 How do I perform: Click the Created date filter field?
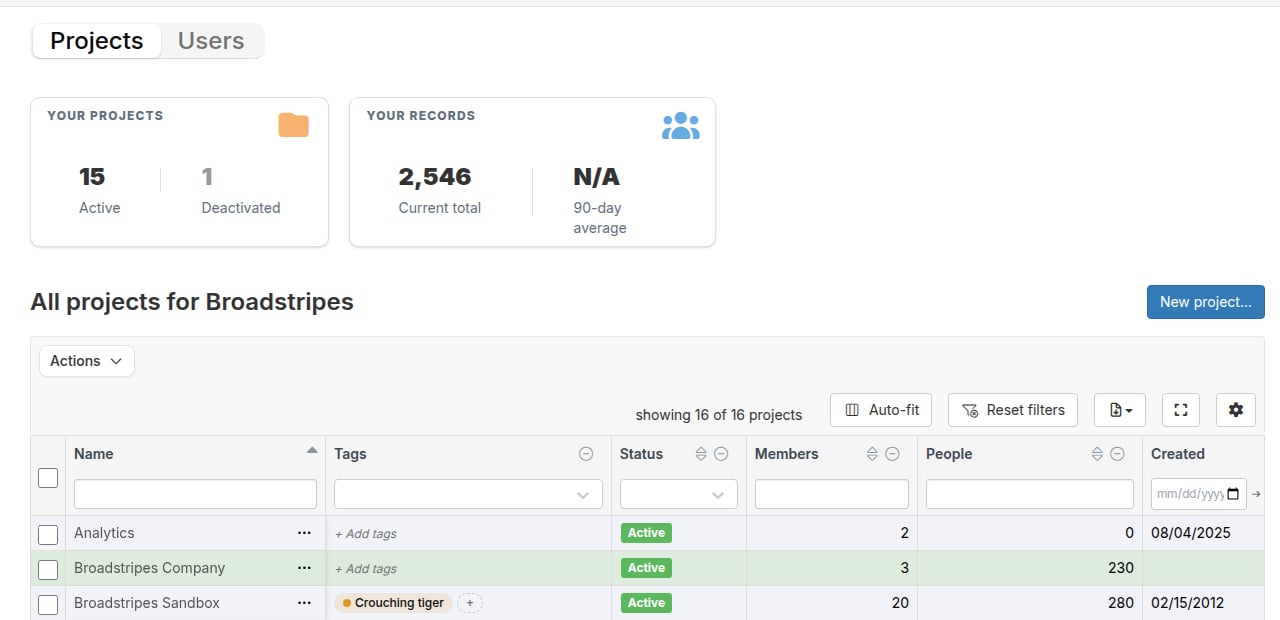[1199, 494]
